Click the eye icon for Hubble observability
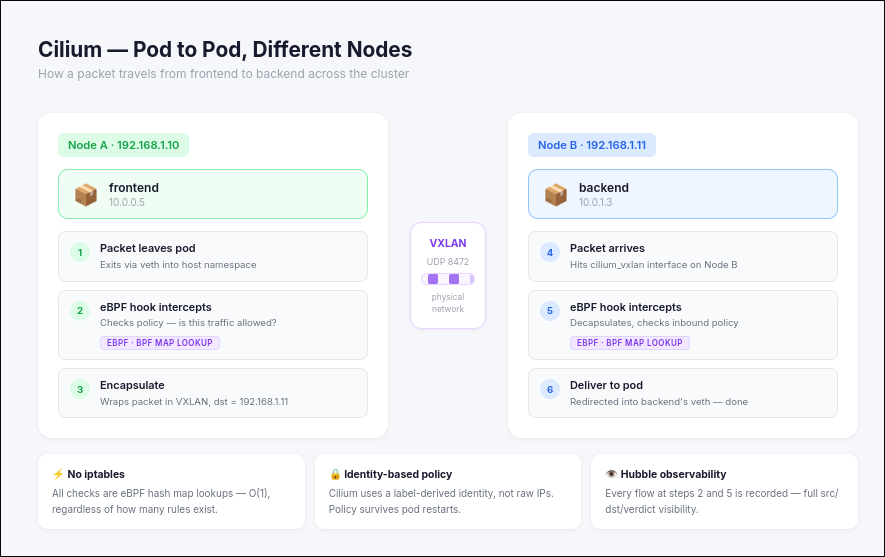Image resolution: width=885 pixels, height=557 pixels. 612,474
